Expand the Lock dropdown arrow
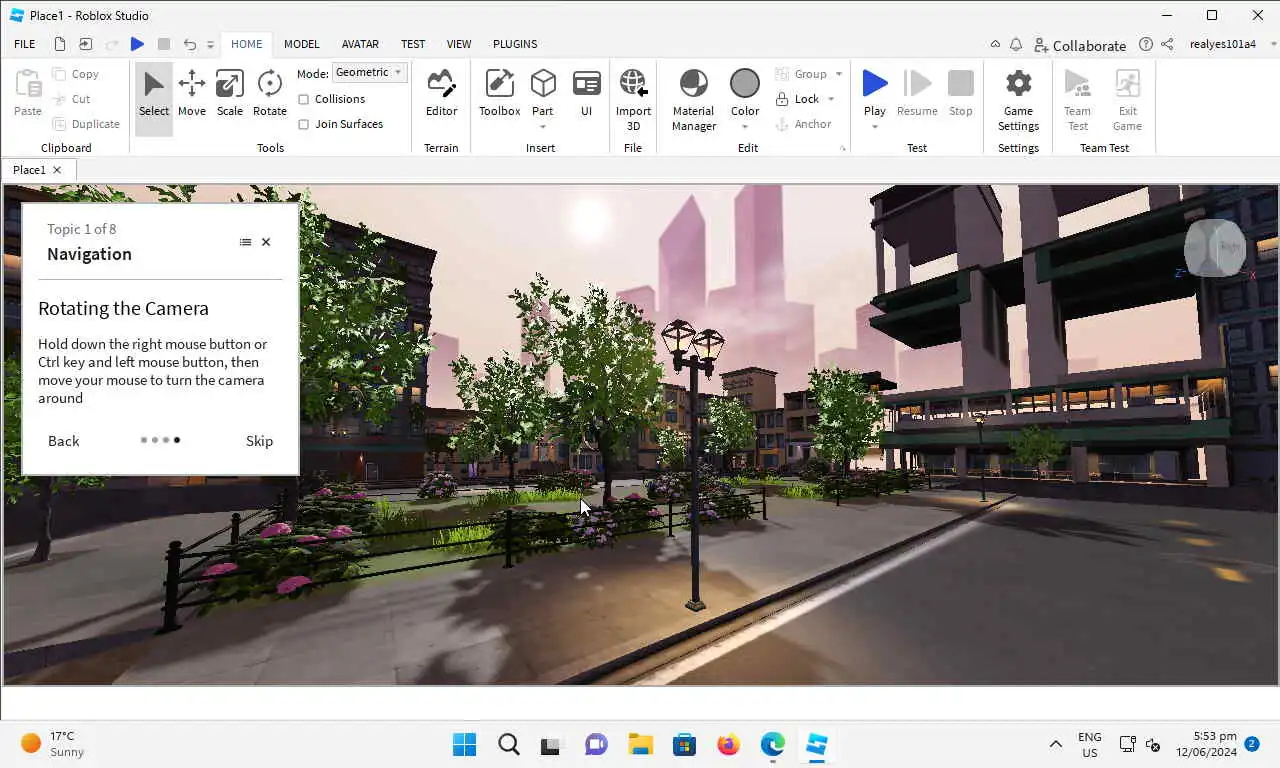 [x=831, y=99]
